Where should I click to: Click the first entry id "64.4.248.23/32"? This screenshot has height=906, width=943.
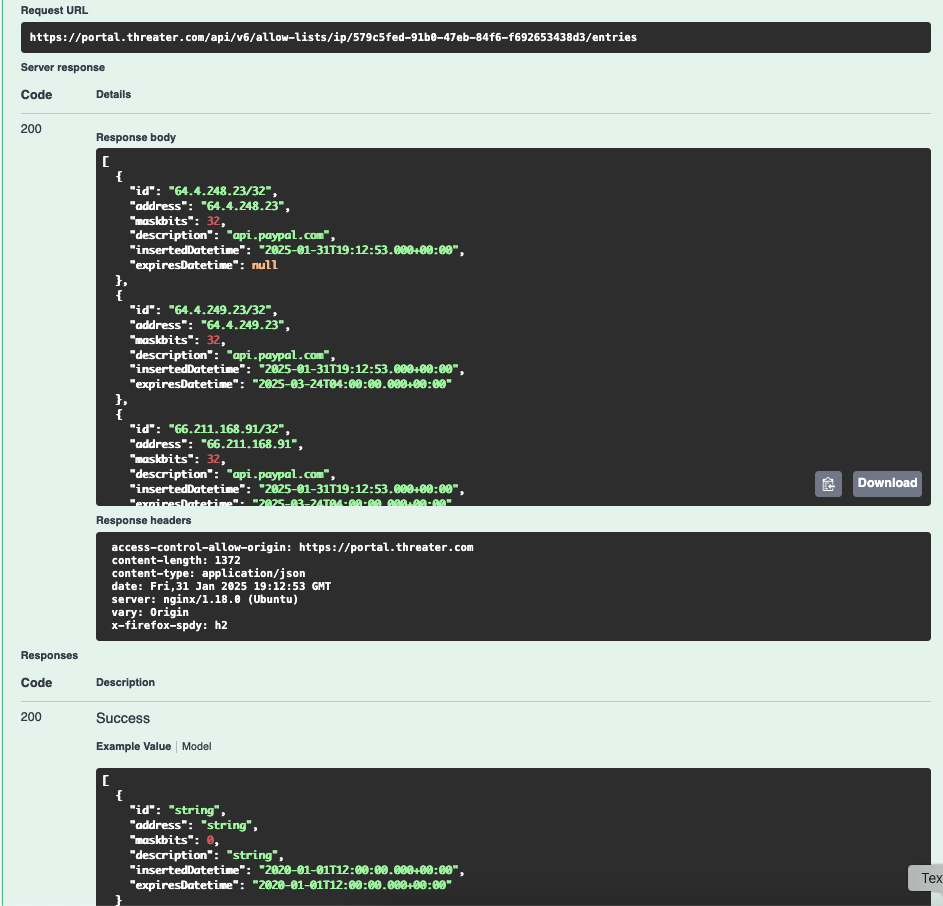point(220,191)
